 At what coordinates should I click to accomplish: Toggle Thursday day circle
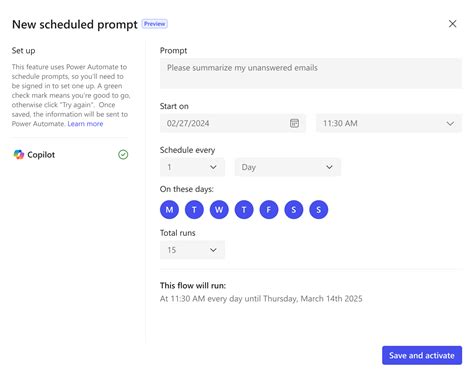pyautogui.click(x=244, y=210)
